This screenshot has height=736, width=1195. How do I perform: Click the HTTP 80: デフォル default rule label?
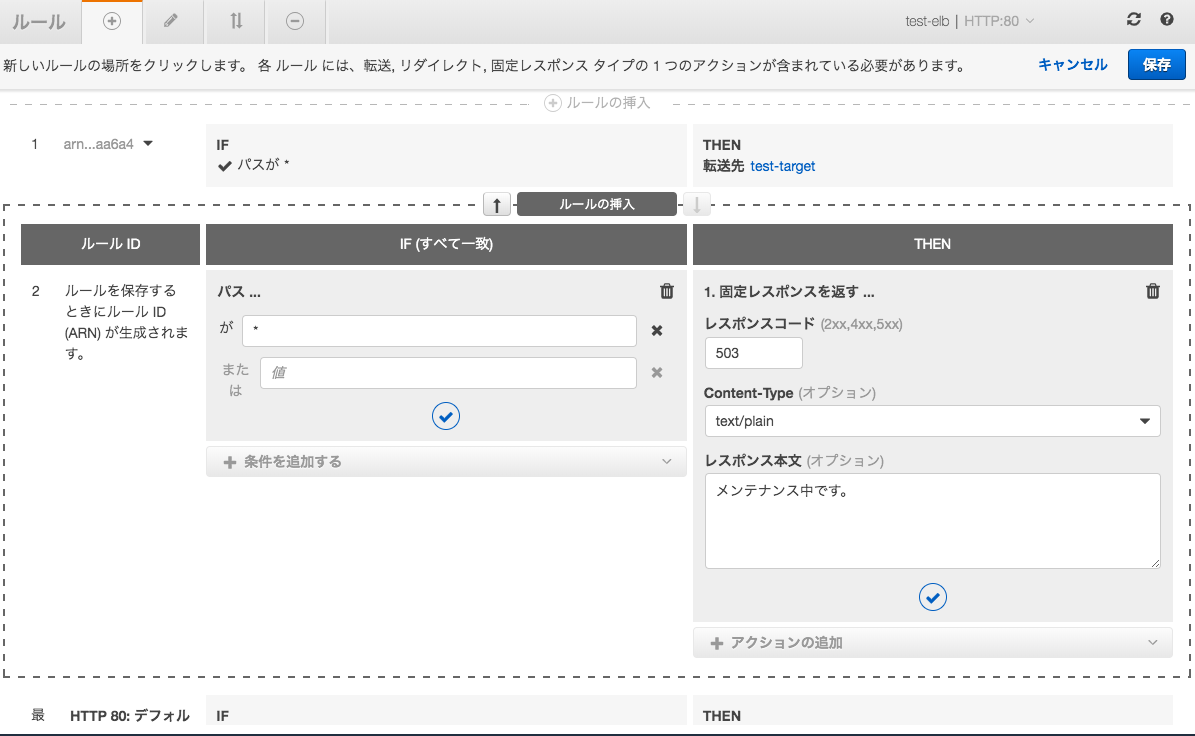tap(130, 715)
